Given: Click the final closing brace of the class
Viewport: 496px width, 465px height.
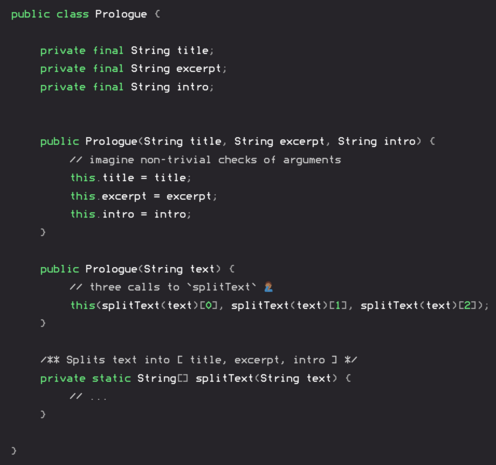Looking at the screenshot, I should pyautogui.click(x=14, y=451).
